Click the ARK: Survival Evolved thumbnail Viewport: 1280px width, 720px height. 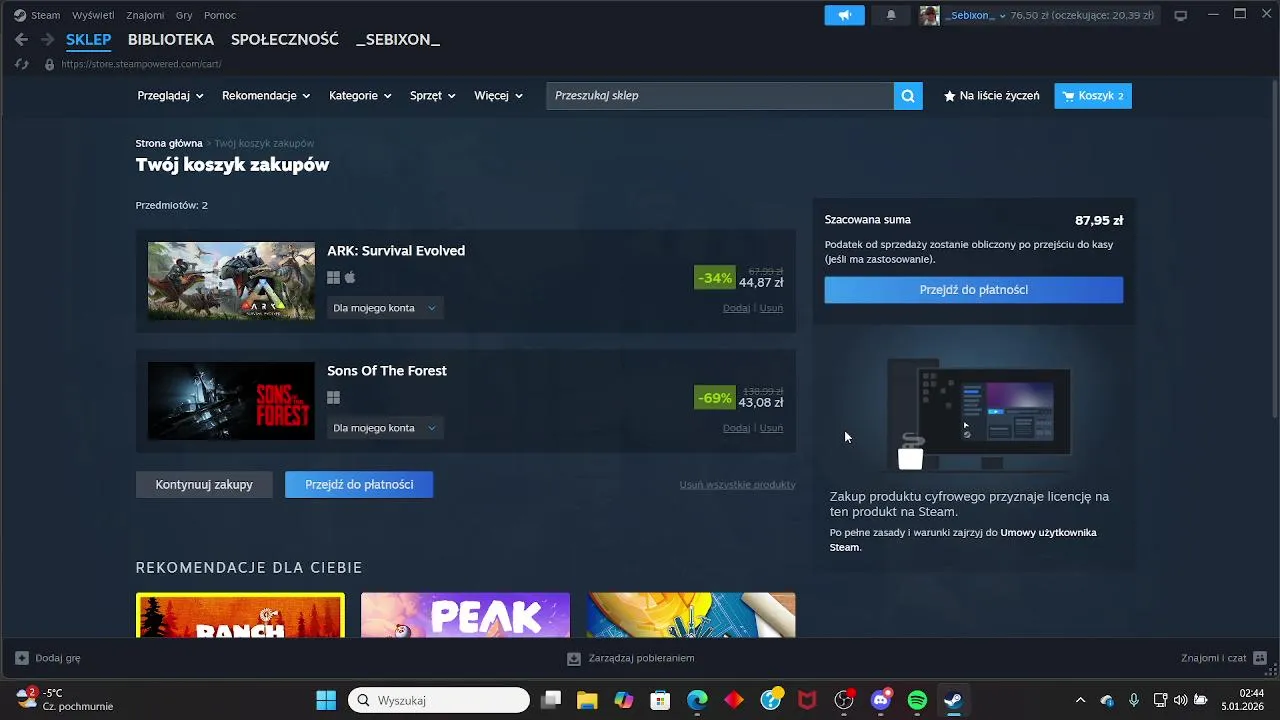coord(231,281)
